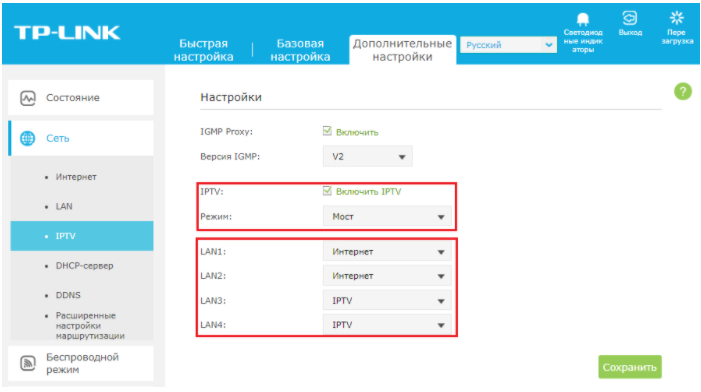Open the LAN1 Интернет dropdown
701x392 pixels.
click(387, 252)
